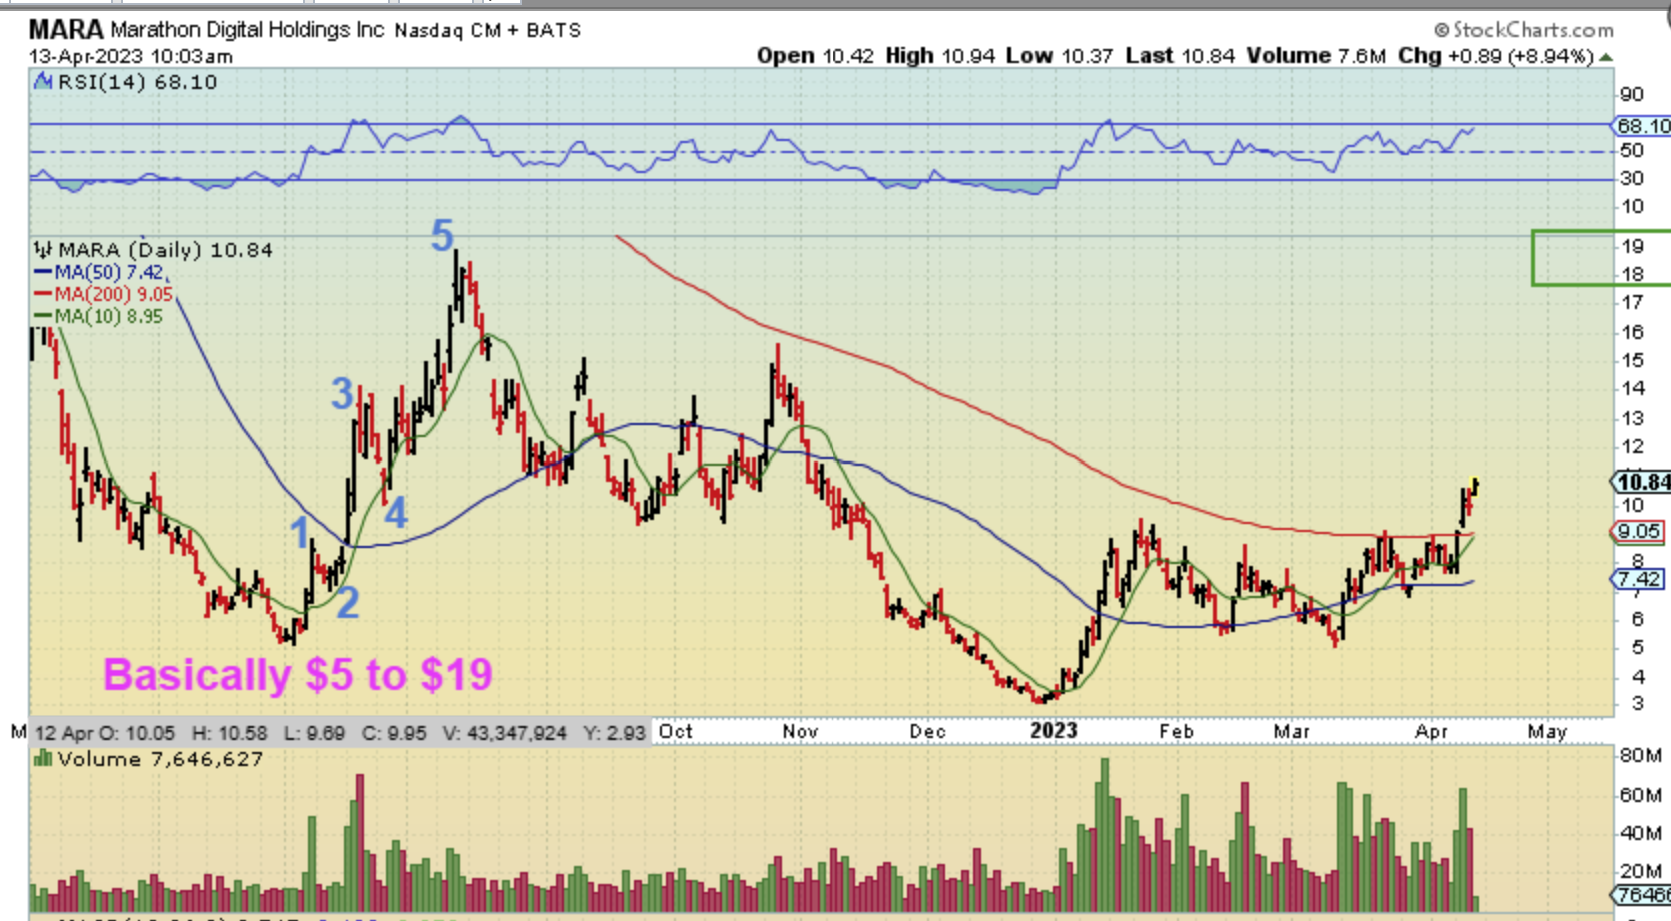Click the Nov label on the date axis
Viewport: 1671px width, 921px height.
[x=800, y=731]
